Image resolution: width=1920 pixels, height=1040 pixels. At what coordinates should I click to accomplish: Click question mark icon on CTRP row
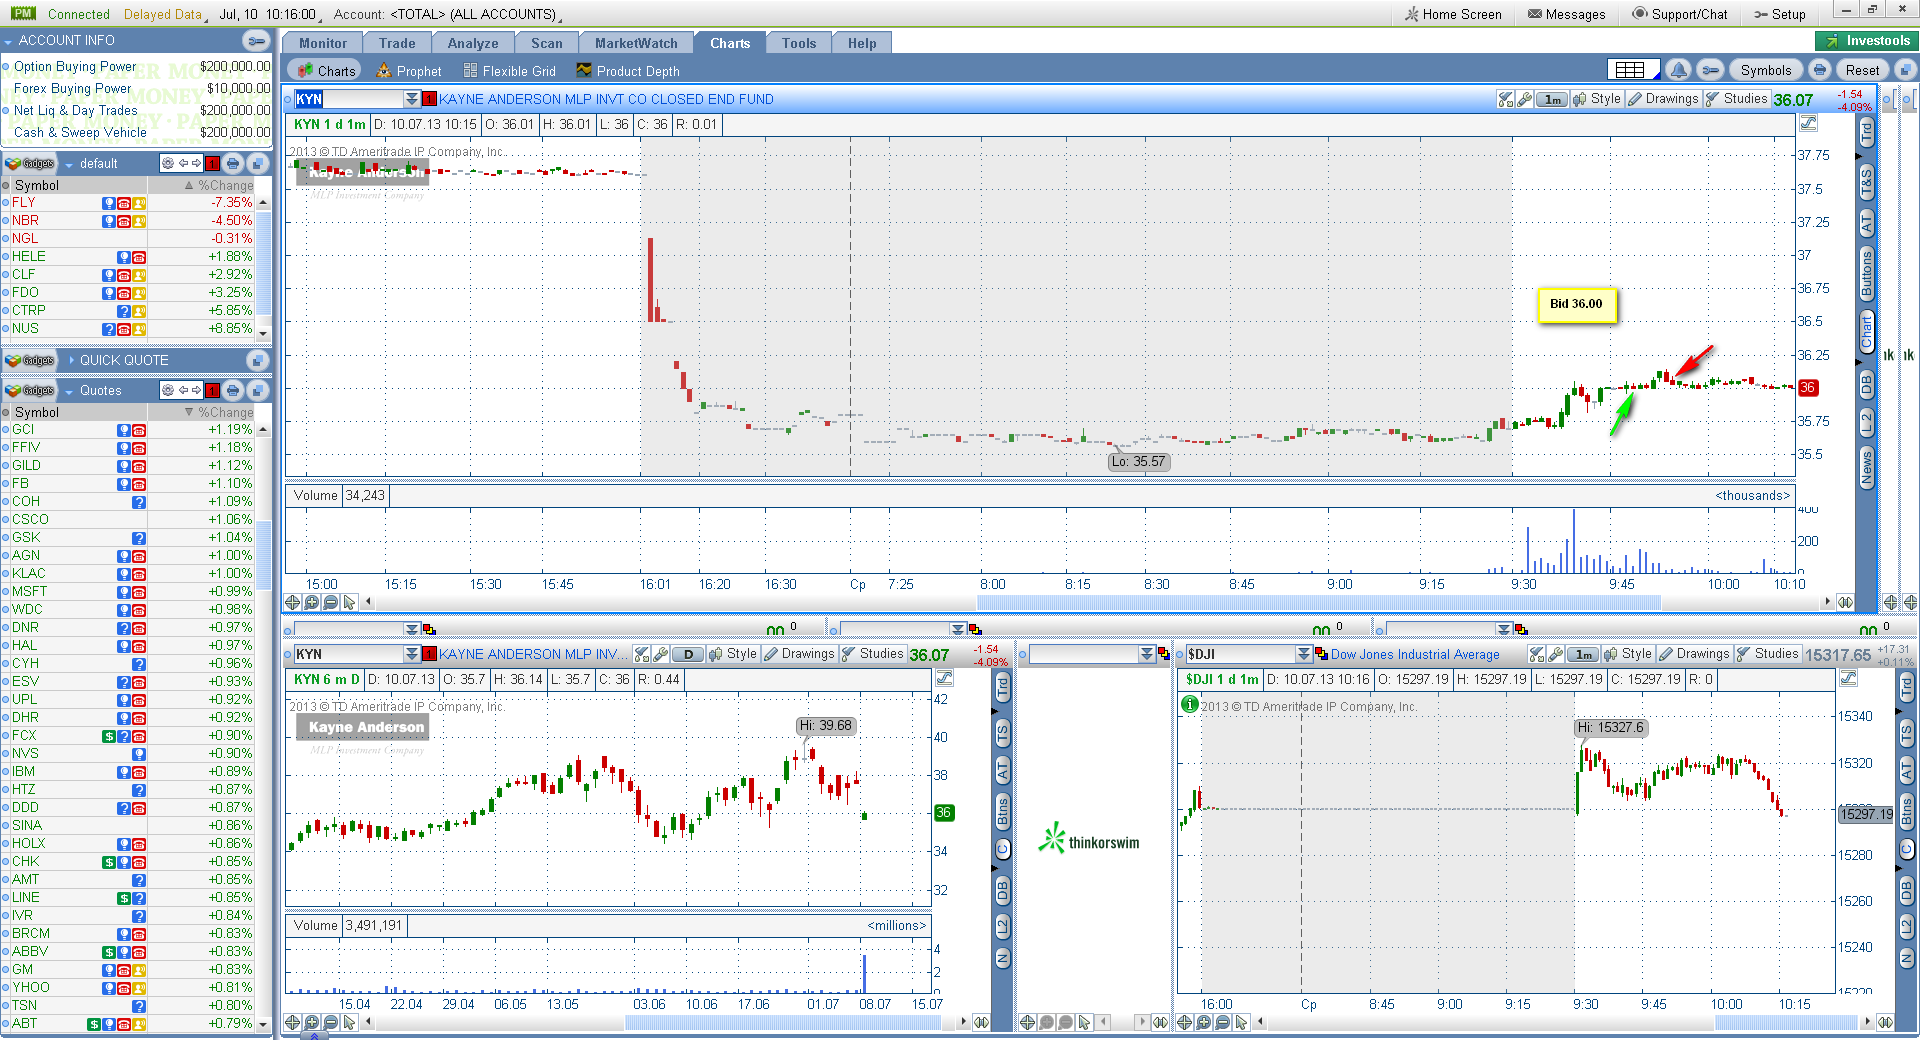(x=123, y=311)
